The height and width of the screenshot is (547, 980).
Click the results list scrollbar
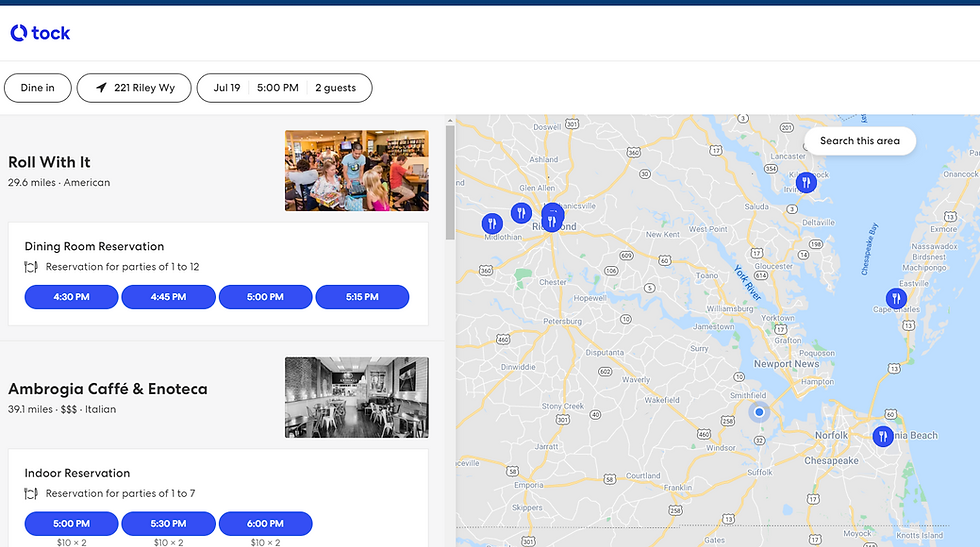click(450, 183)
